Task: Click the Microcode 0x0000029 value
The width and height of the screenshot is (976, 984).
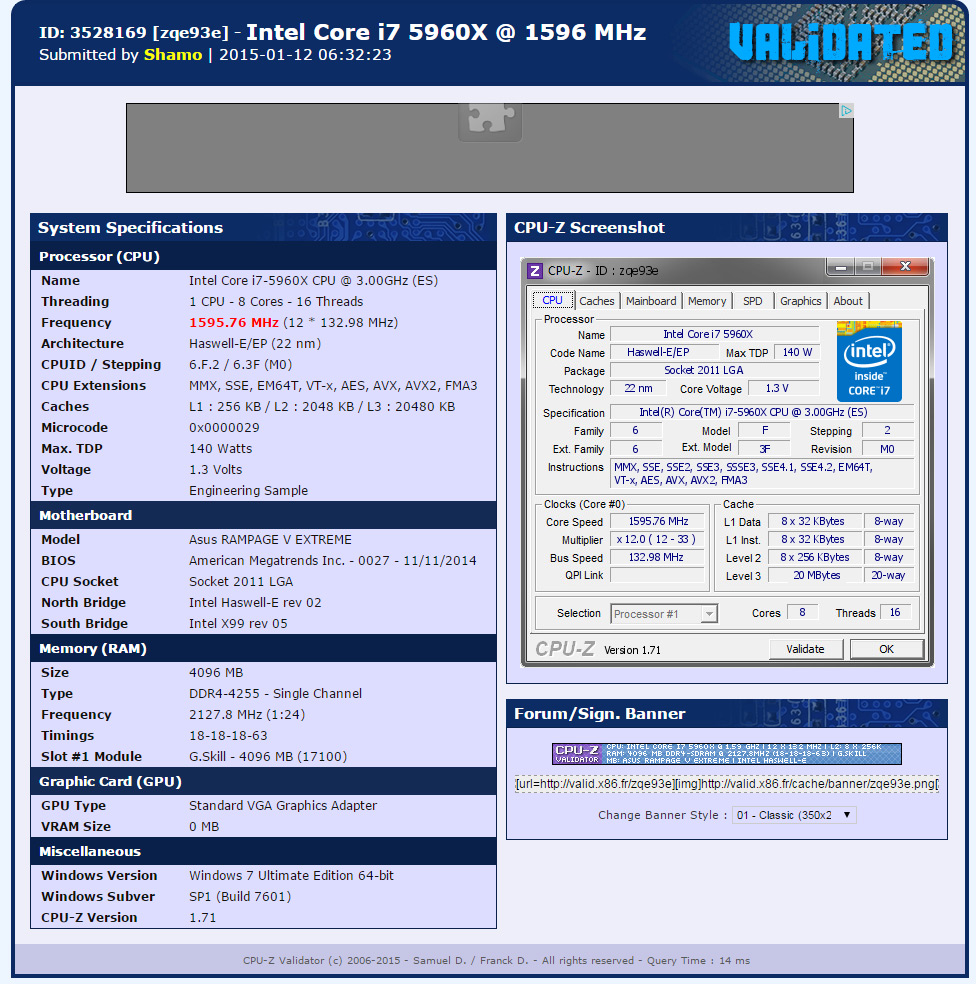Action: [x=224, y=427]
